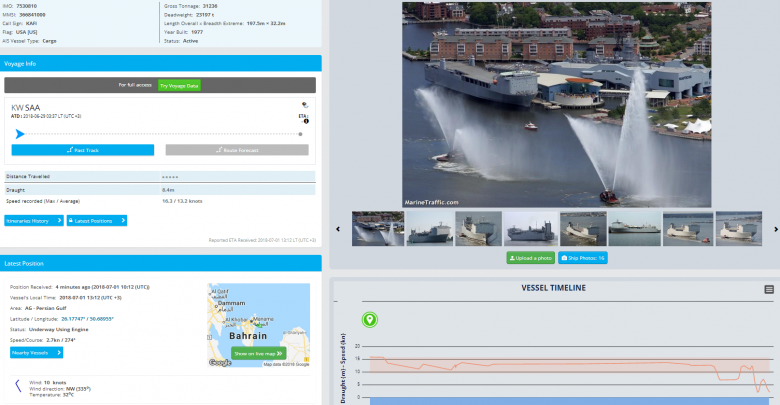The width and height of the screenshot is (780, 405).
Task: Click the ETA info icon
Action: (x=306, y=121)
